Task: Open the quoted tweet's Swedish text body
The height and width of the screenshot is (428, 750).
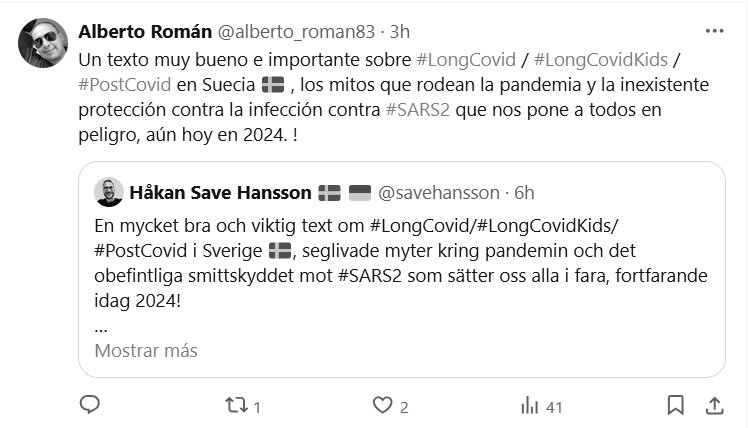Action: 401,263
